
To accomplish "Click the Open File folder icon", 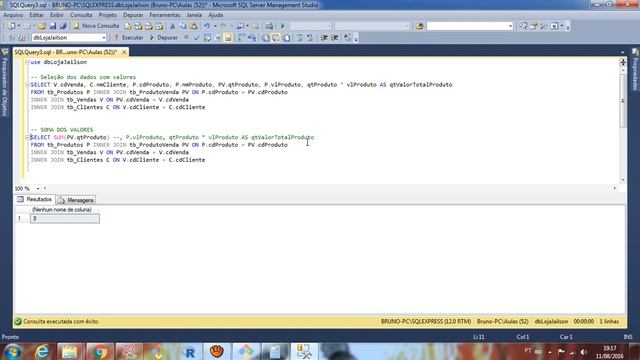I will click(x=42, y=26).
